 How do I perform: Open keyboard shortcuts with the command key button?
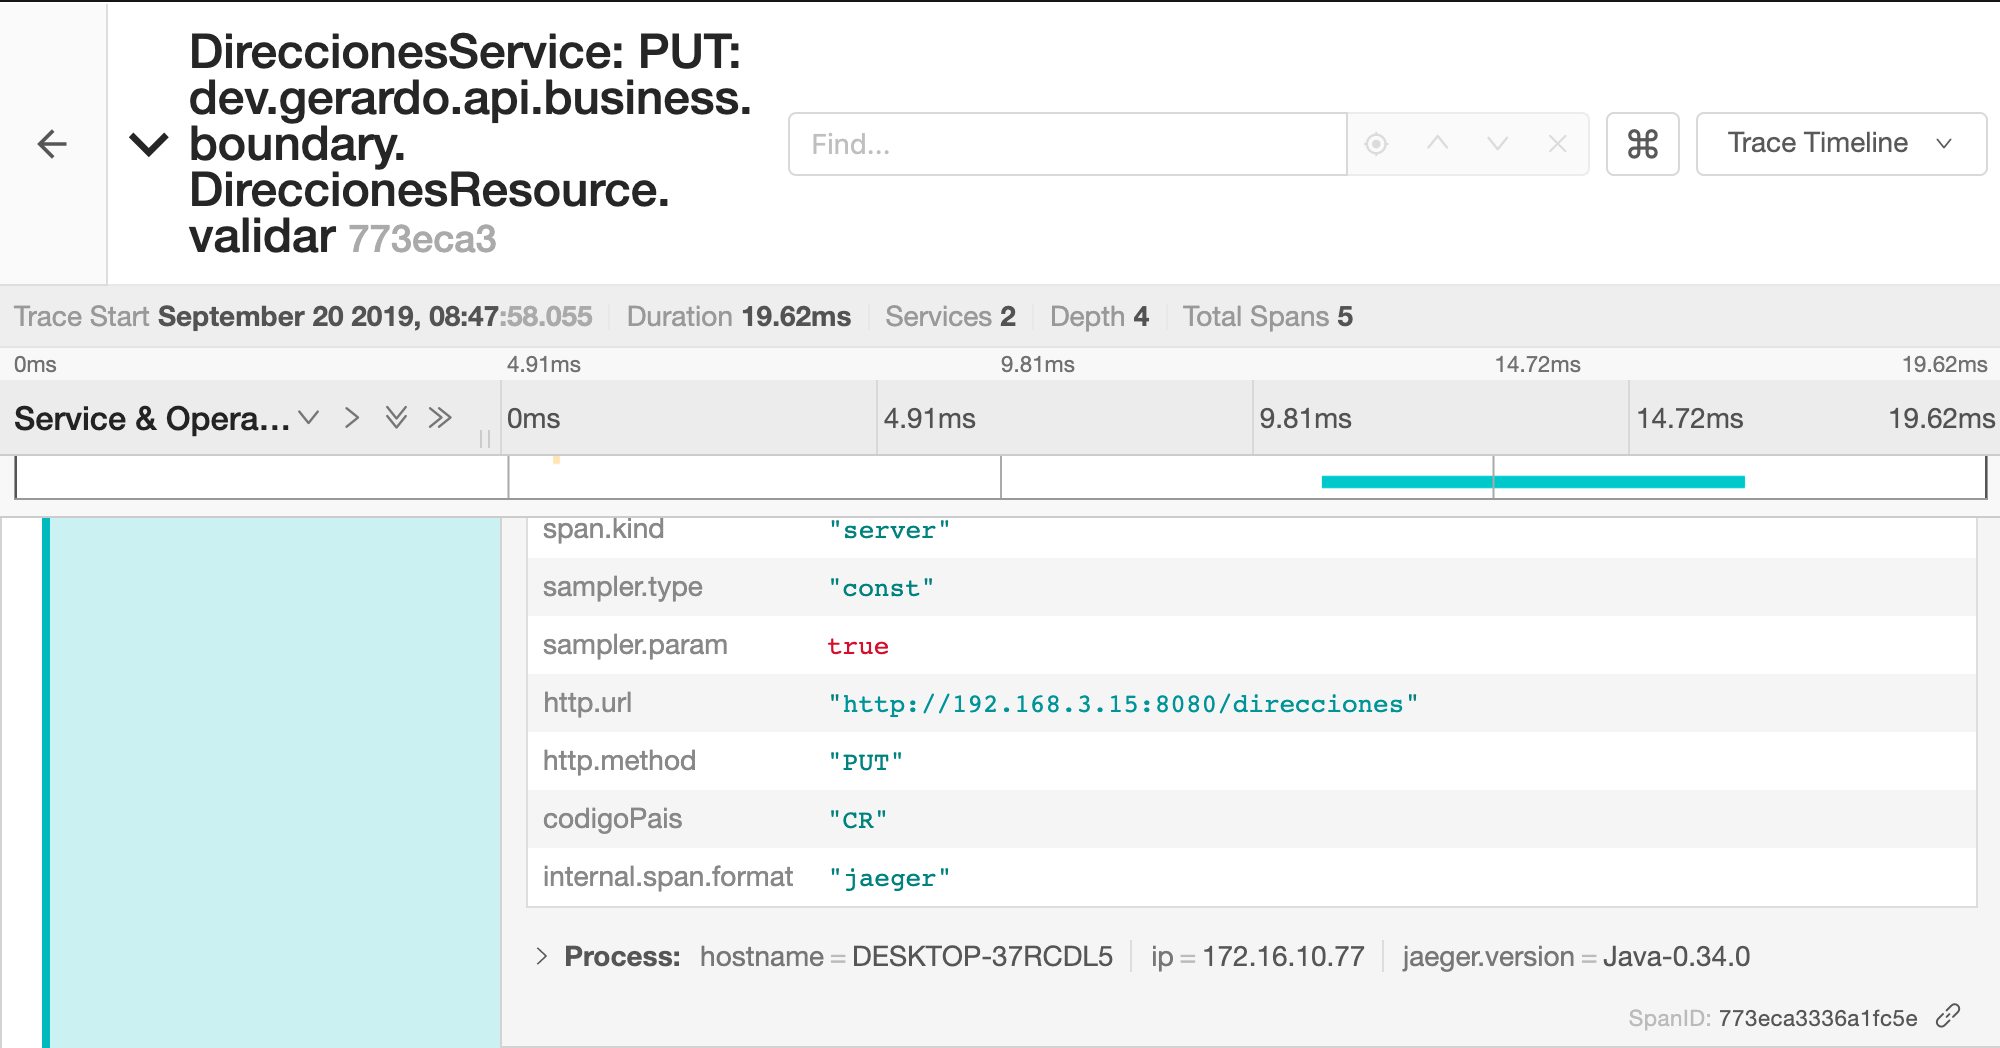[1642, 144]
